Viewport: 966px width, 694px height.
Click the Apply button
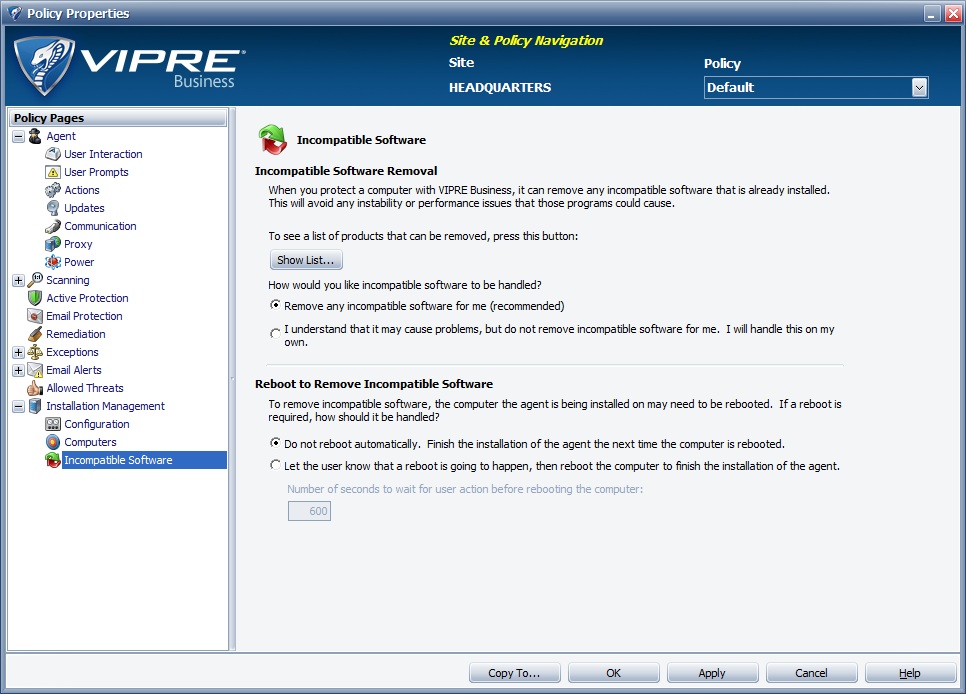pos(712,673)
